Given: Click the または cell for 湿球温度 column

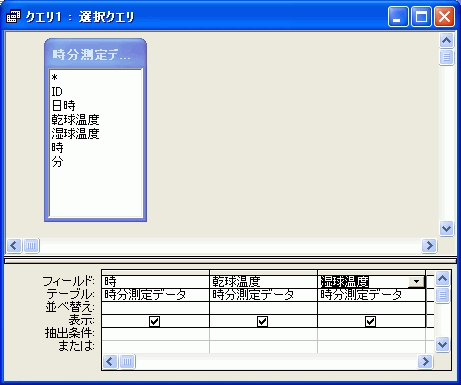Looking at the screenshot, I should (372, 347).
